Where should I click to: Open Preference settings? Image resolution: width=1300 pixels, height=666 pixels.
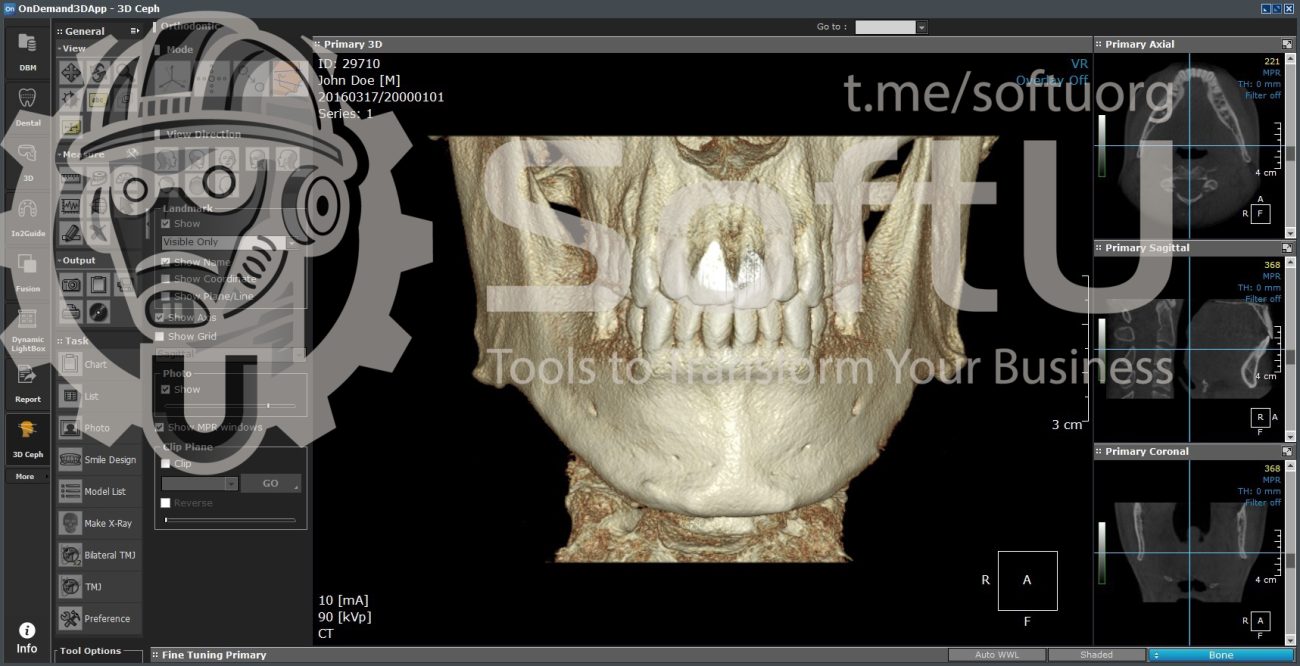click(98, 618)
